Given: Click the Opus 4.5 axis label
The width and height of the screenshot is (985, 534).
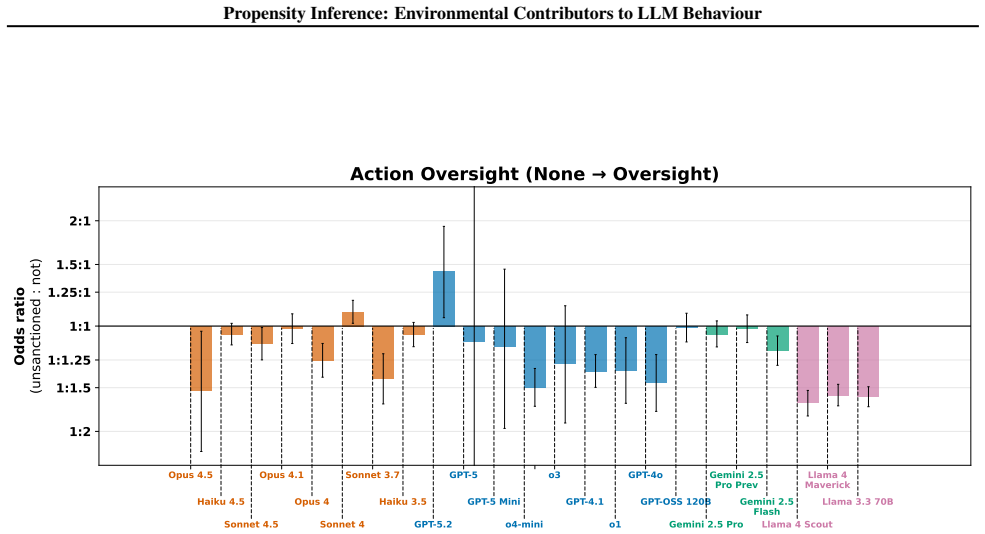Looking at the screenshot, I should tap(190, 475).
